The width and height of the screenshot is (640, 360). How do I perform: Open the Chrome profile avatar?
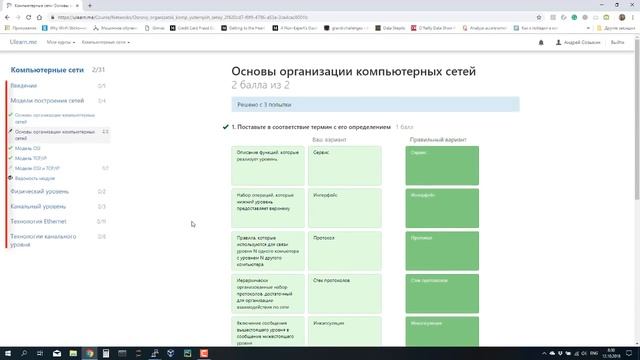tap(622, 17)
